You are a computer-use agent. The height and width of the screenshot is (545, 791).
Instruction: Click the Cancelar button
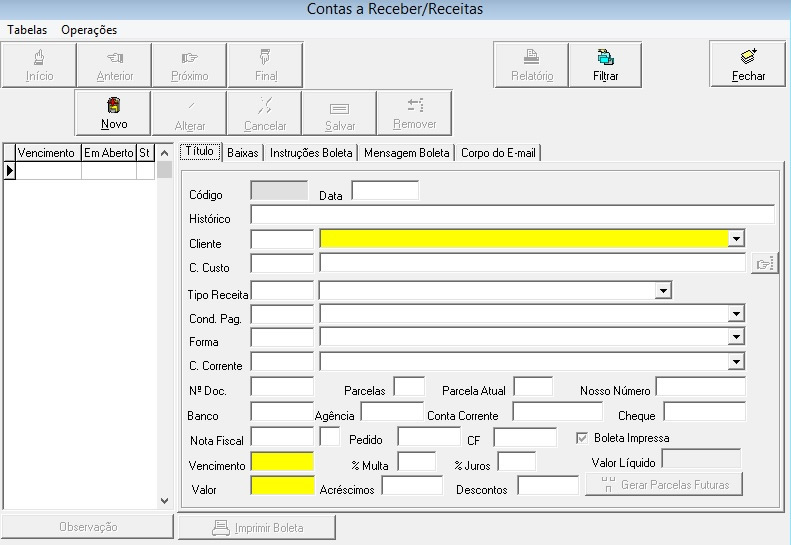pos(264,113)
